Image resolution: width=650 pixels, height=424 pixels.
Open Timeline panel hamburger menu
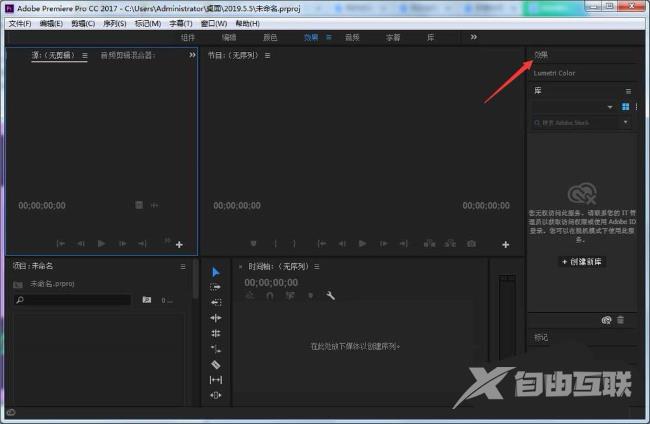(x=317, y=267)
